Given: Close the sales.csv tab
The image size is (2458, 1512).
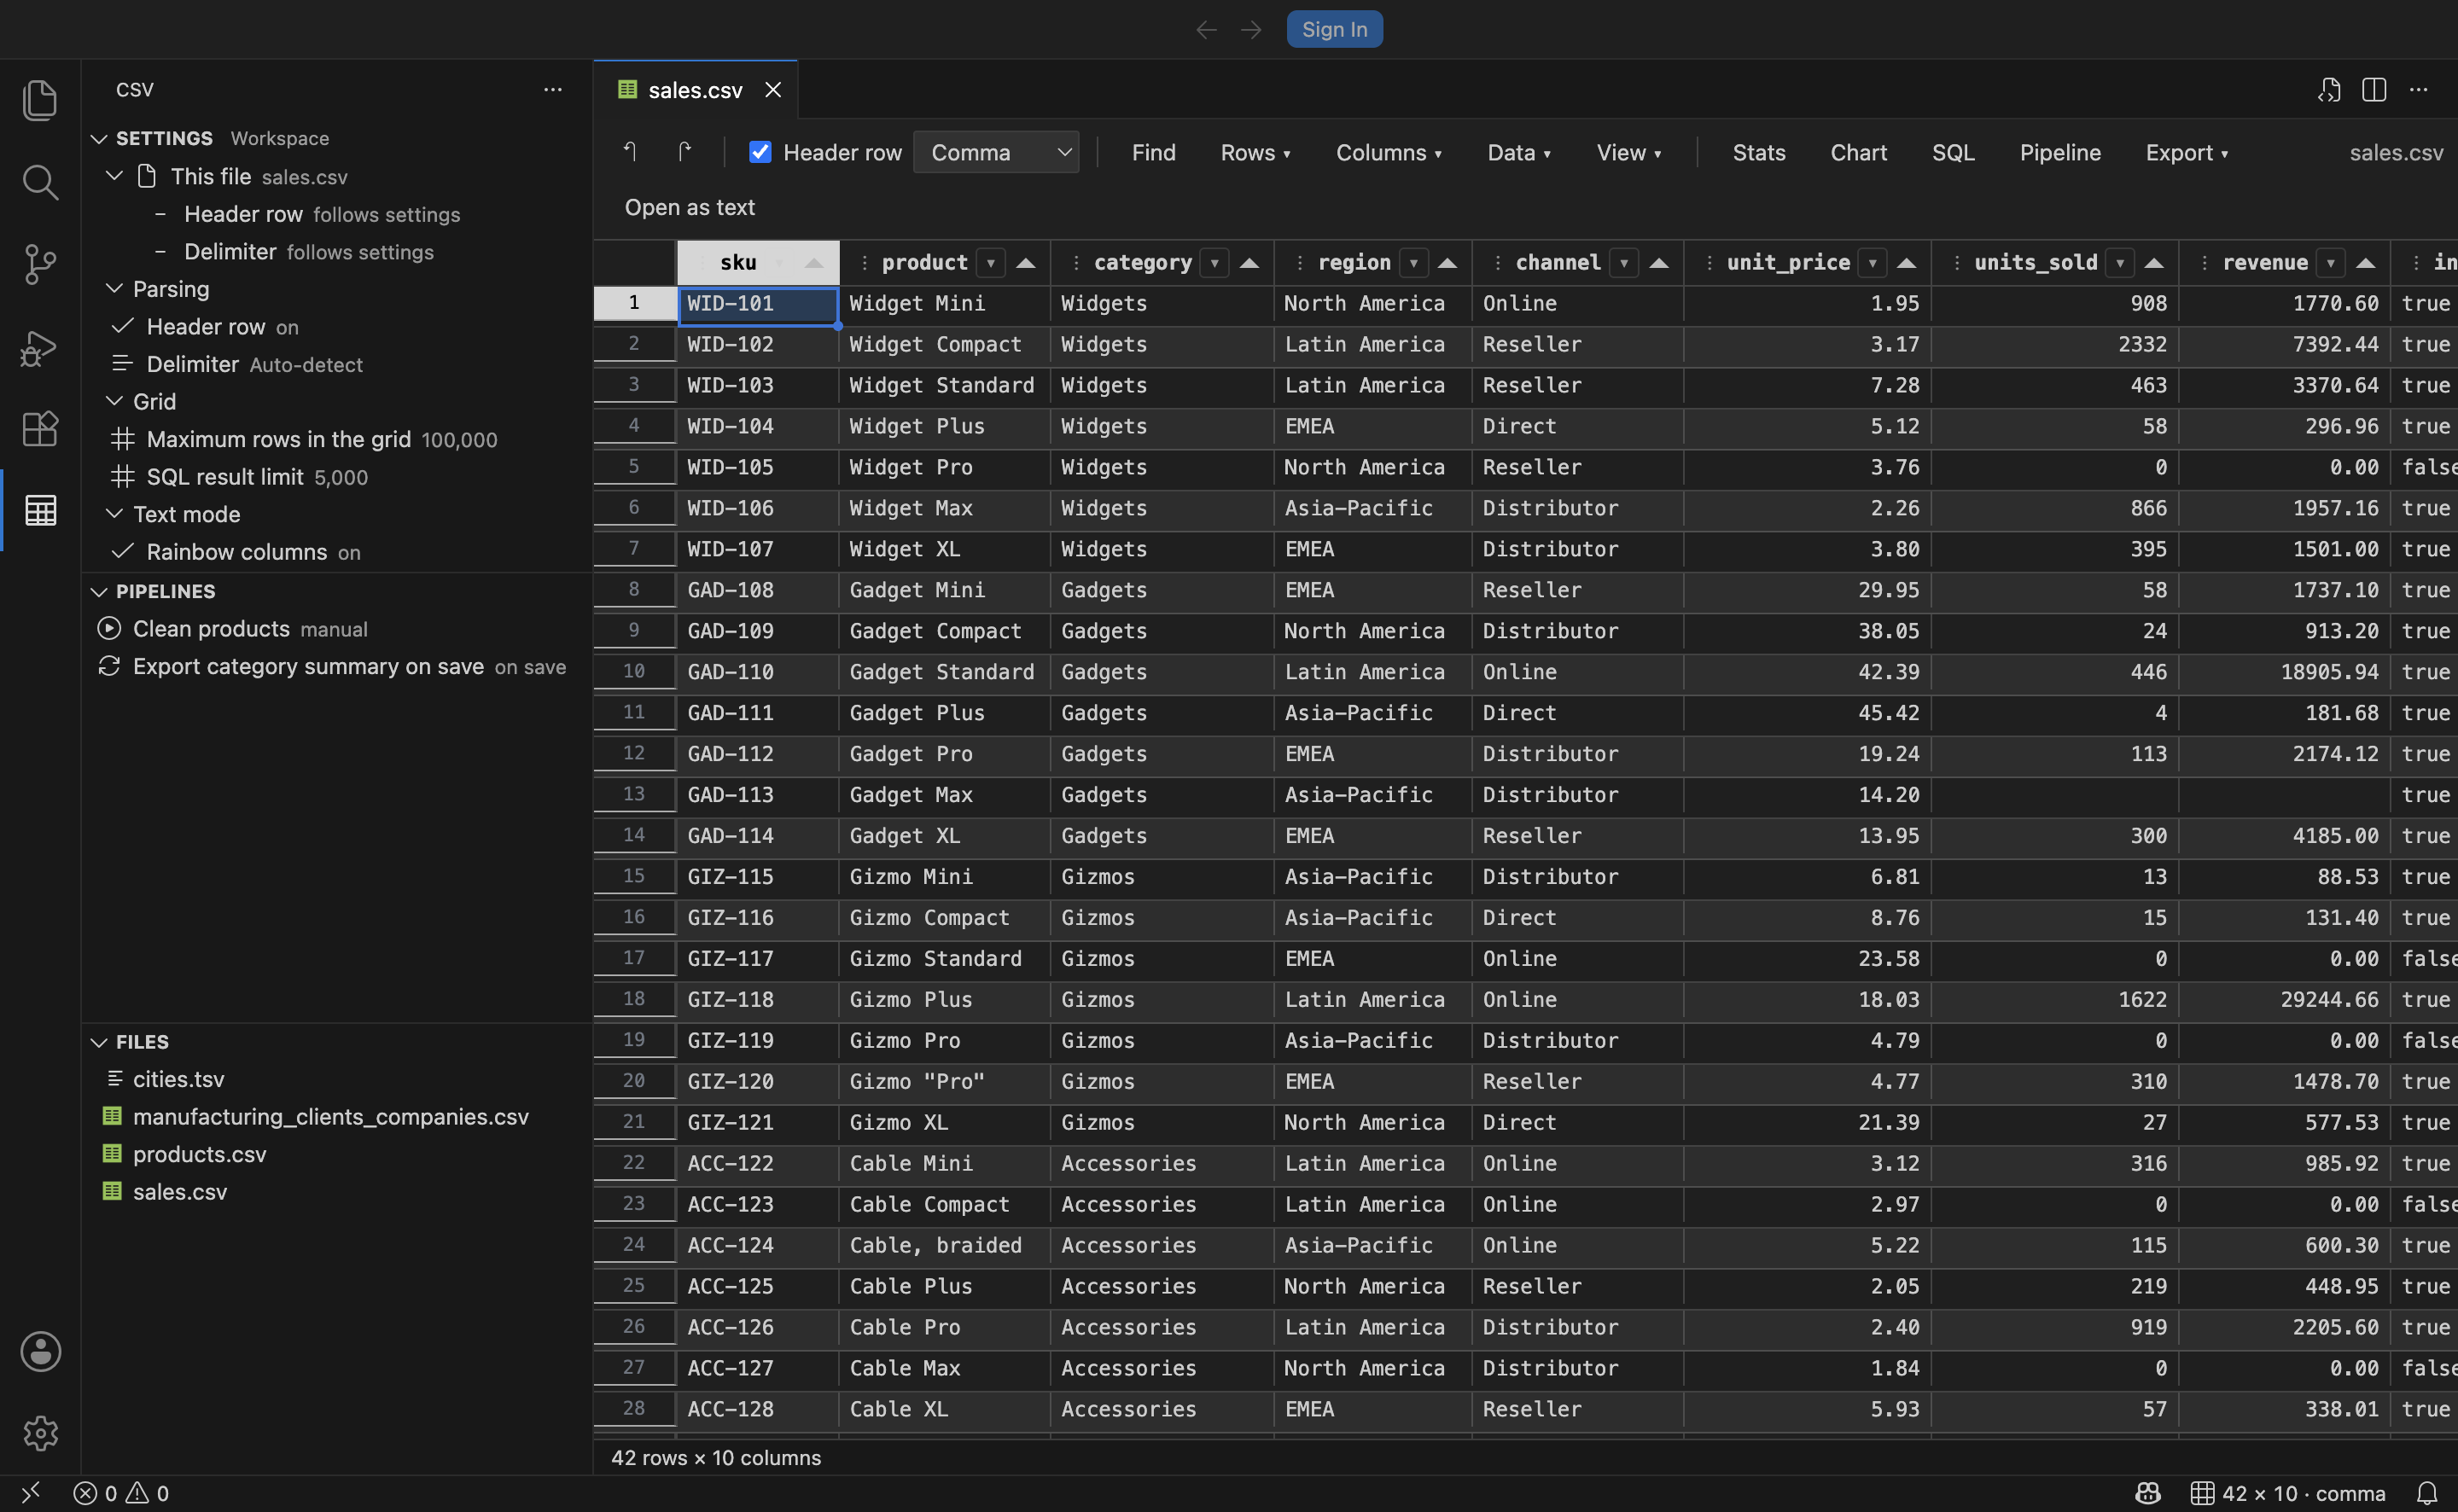Looking at the screenshot, I should point(773,90).
